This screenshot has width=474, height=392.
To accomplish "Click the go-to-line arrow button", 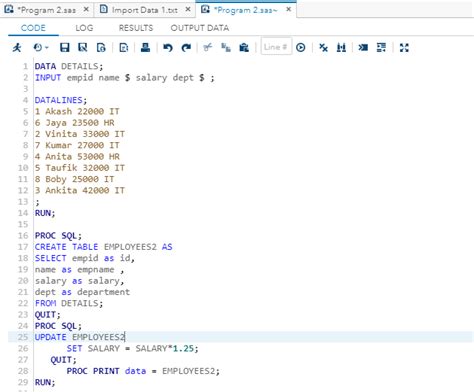I will click(x=301, y=48).
